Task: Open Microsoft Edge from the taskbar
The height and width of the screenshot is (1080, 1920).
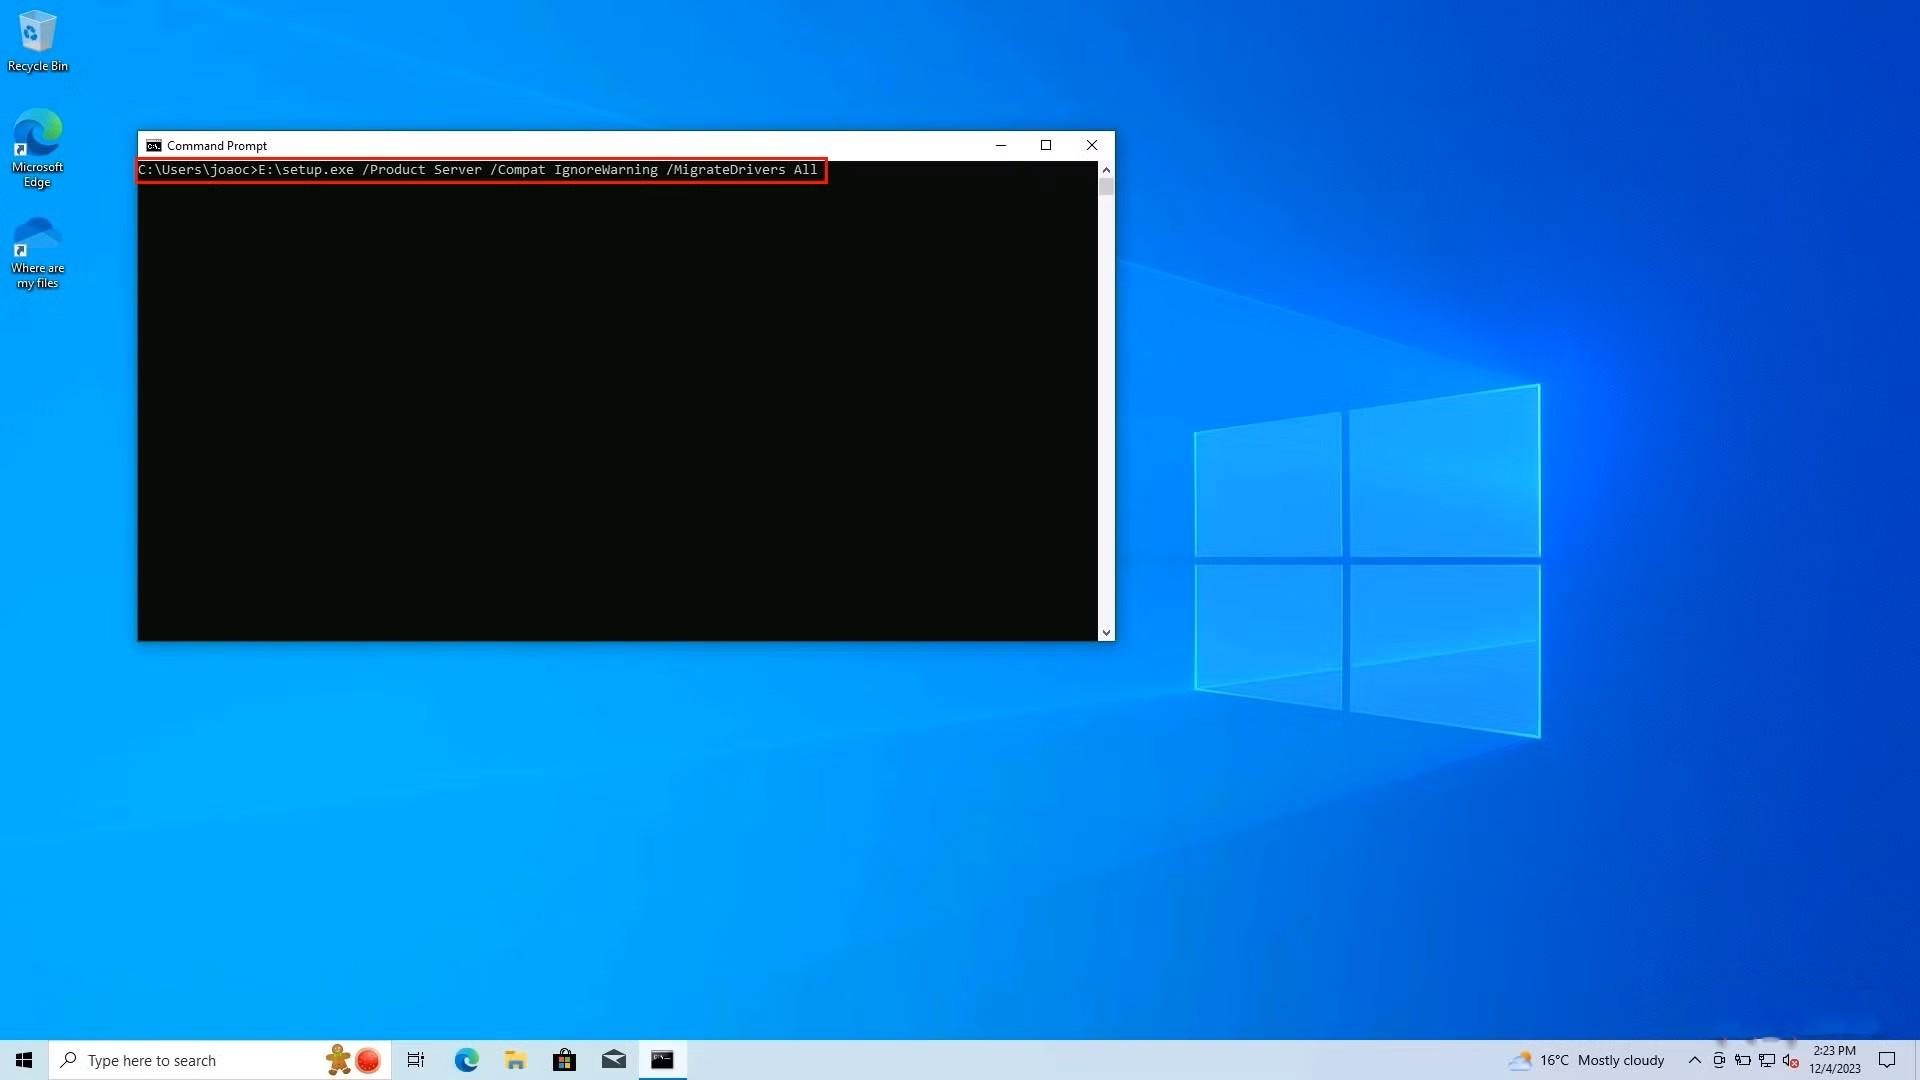Action: pos(466,1060)
